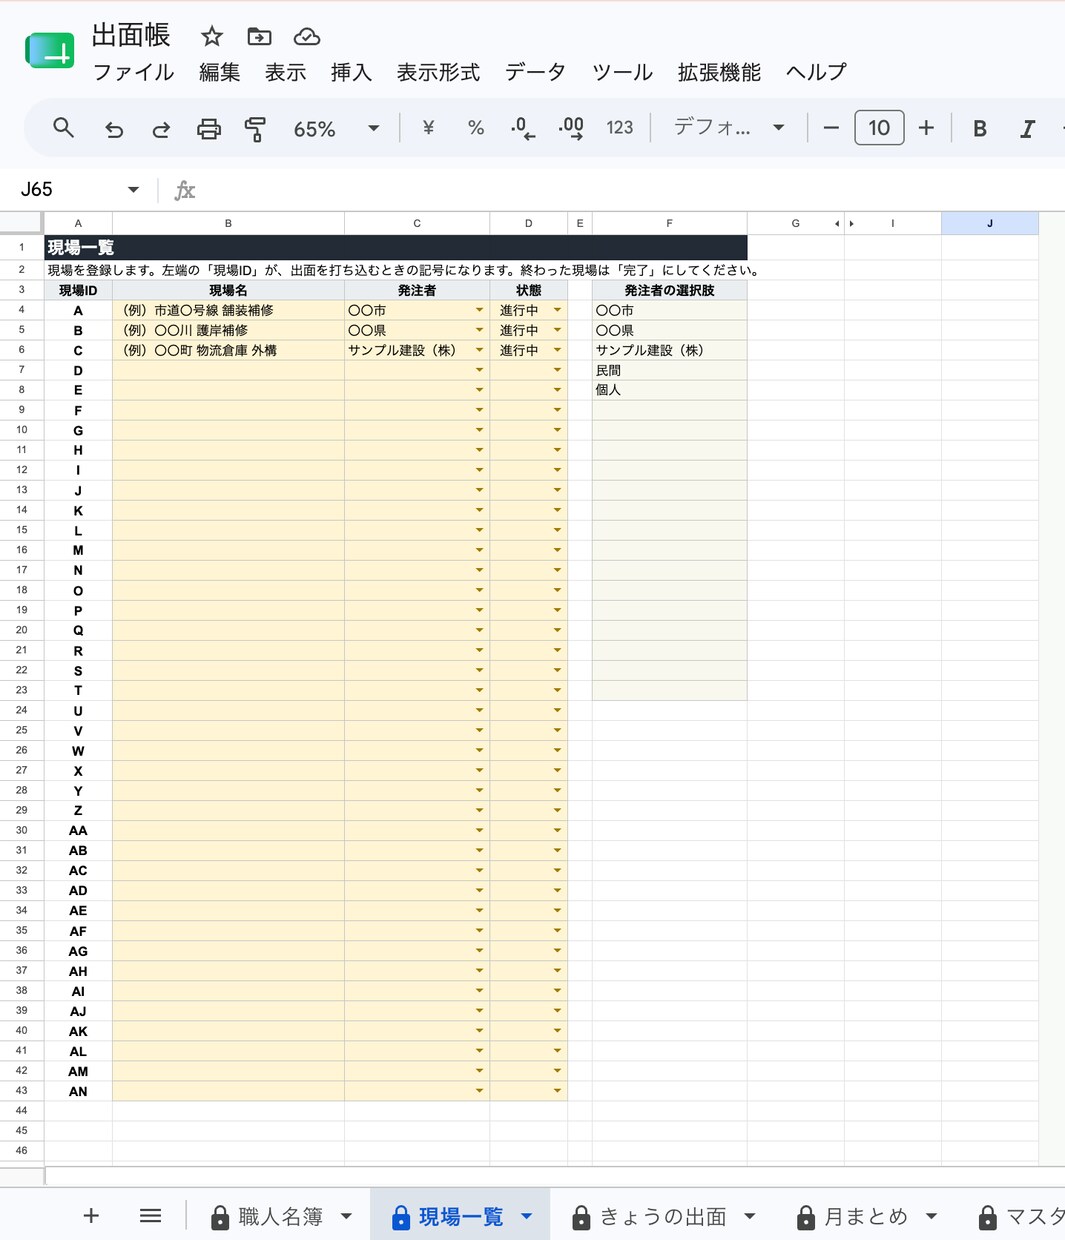Decrease decimal places
1065x1240 pixels.
point(523,128)
